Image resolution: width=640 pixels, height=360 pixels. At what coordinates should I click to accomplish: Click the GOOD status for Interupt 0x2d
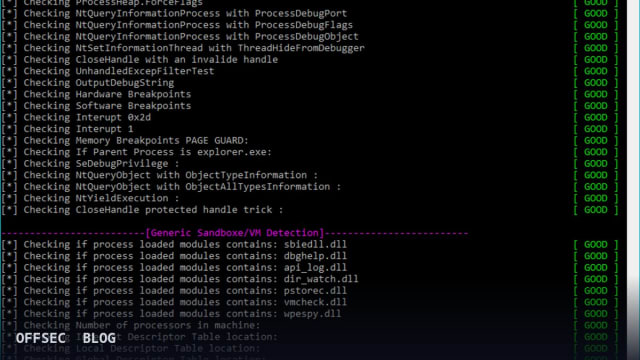click(x=596, y=118)
